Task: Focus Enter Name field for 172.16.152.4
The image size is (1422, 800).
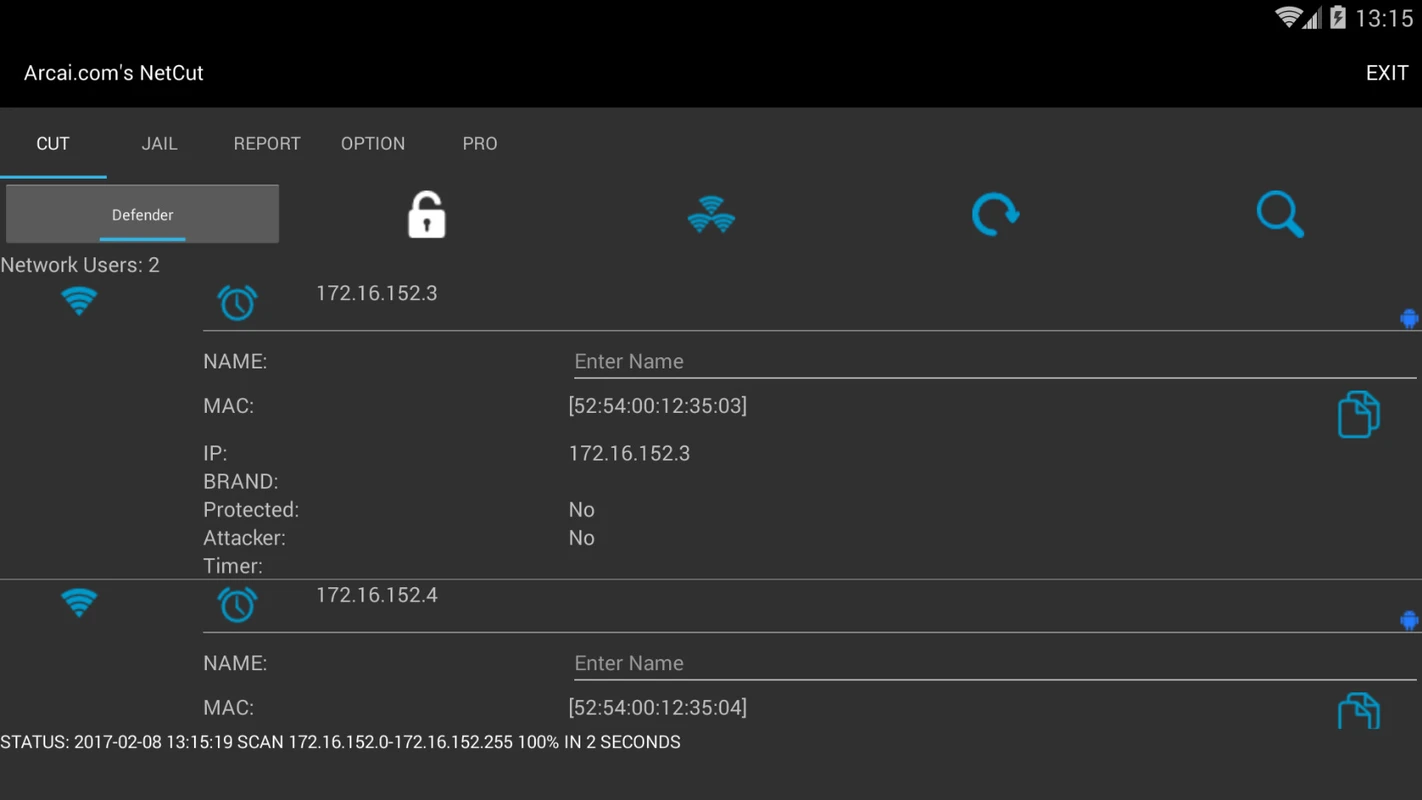Action: click(x=994, y=663)
